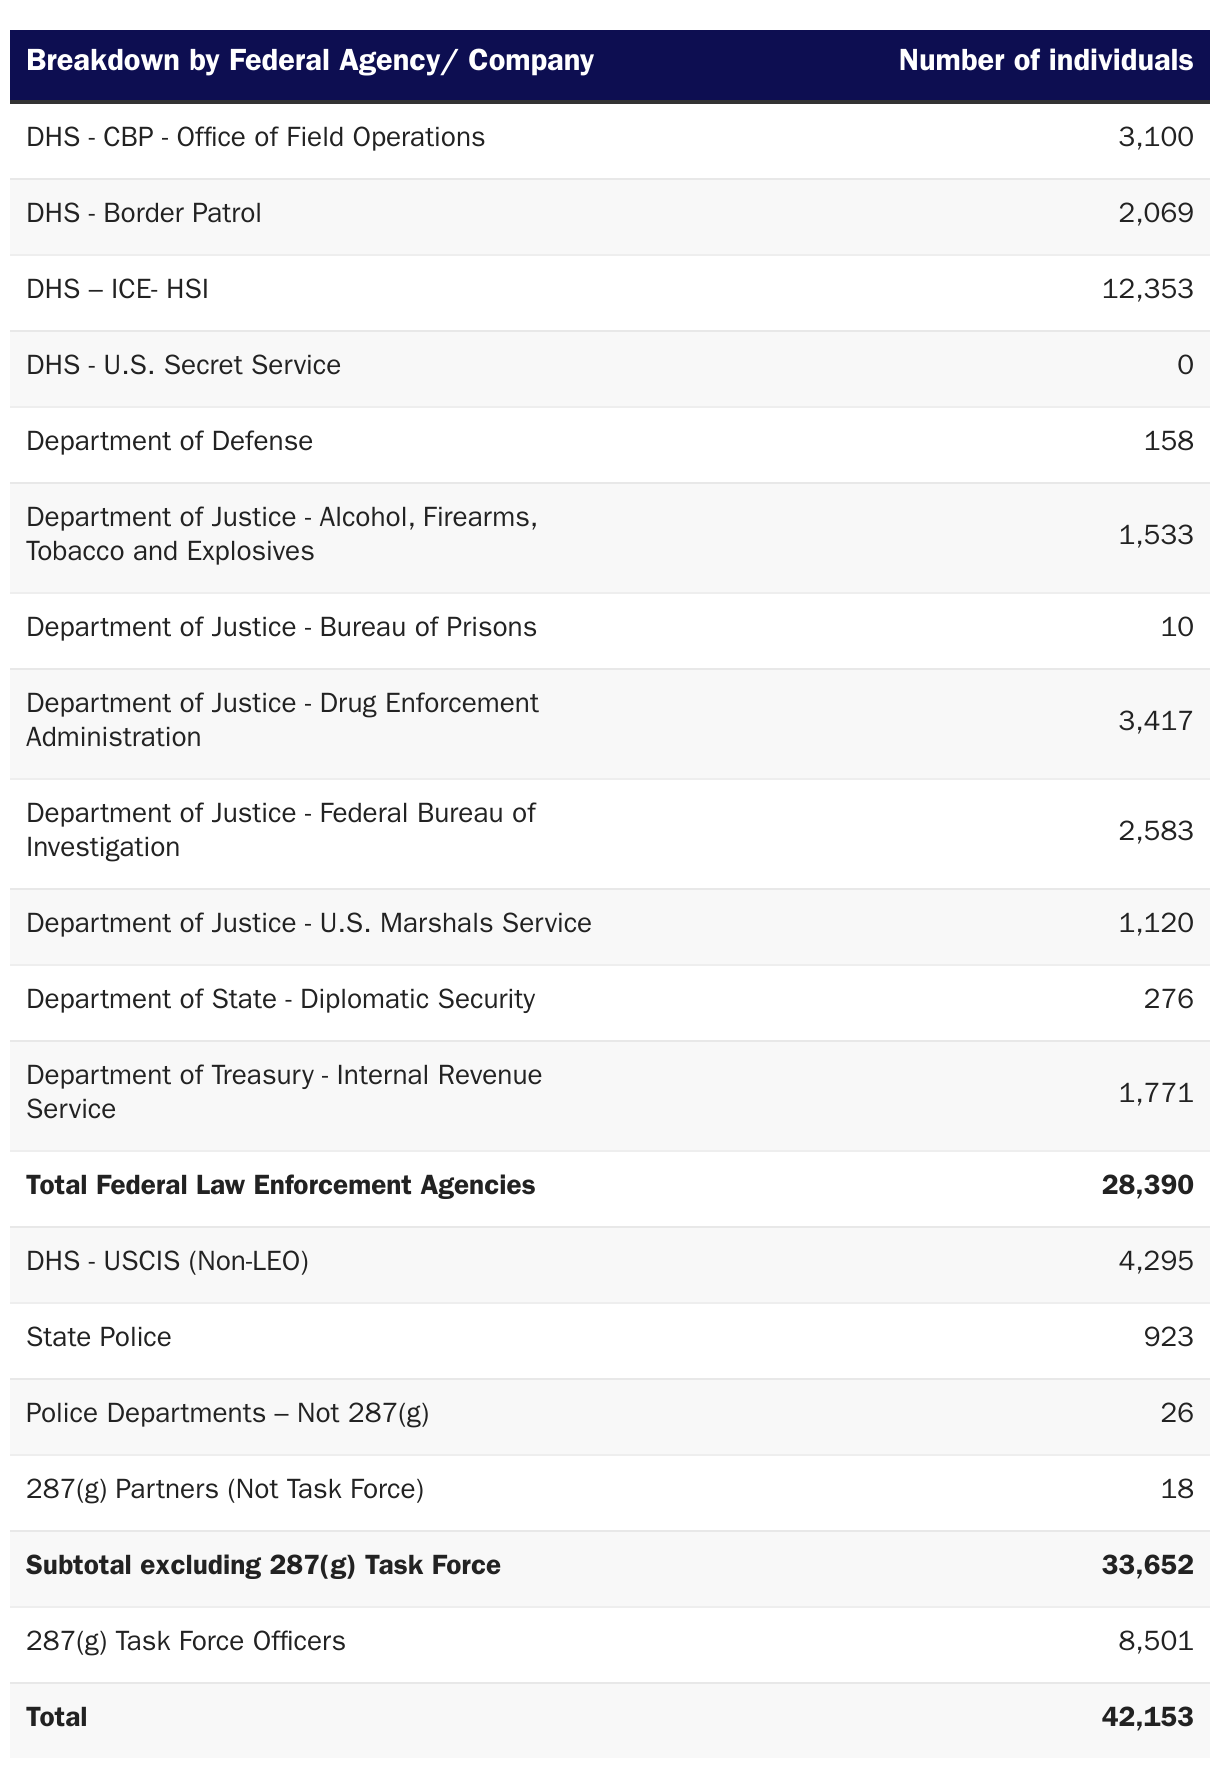Screen dimensions: 1220x1768
Task: Click the Drug Enforcement Administration row label
Action: [x=282, y=720]
